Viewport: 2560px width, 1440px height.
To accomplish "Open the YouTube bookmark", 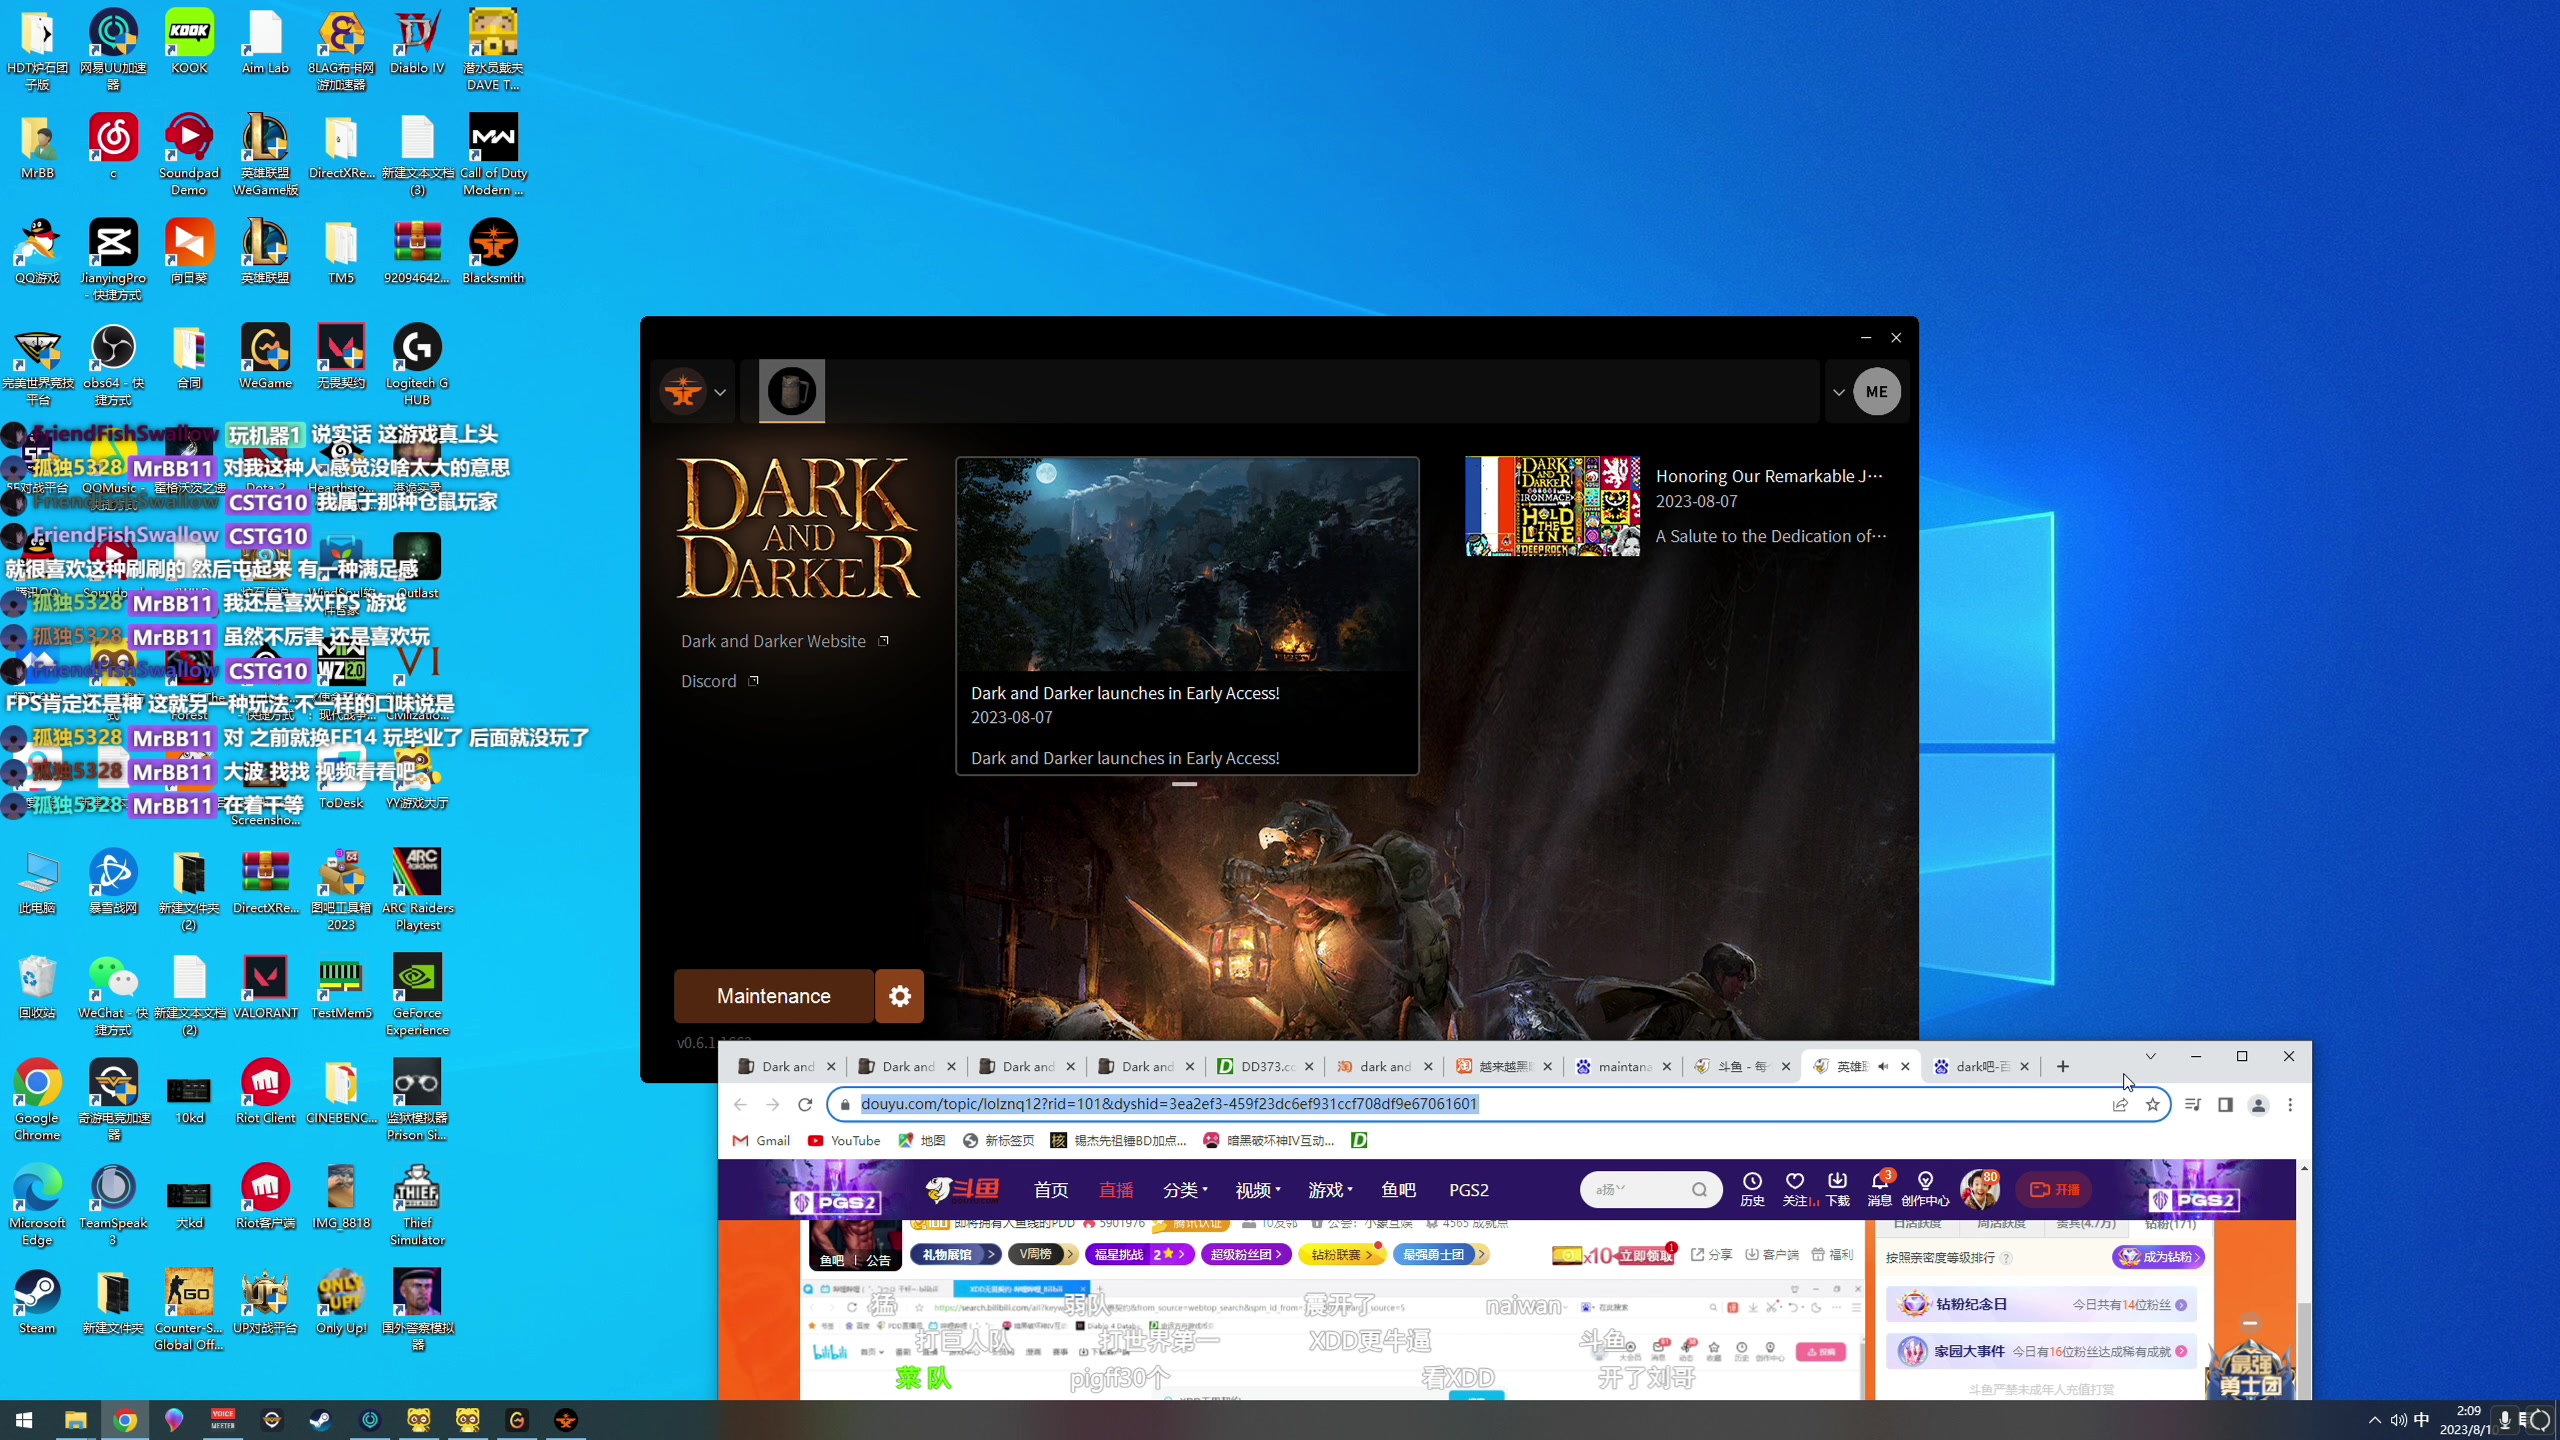I will click(844, 1140).
